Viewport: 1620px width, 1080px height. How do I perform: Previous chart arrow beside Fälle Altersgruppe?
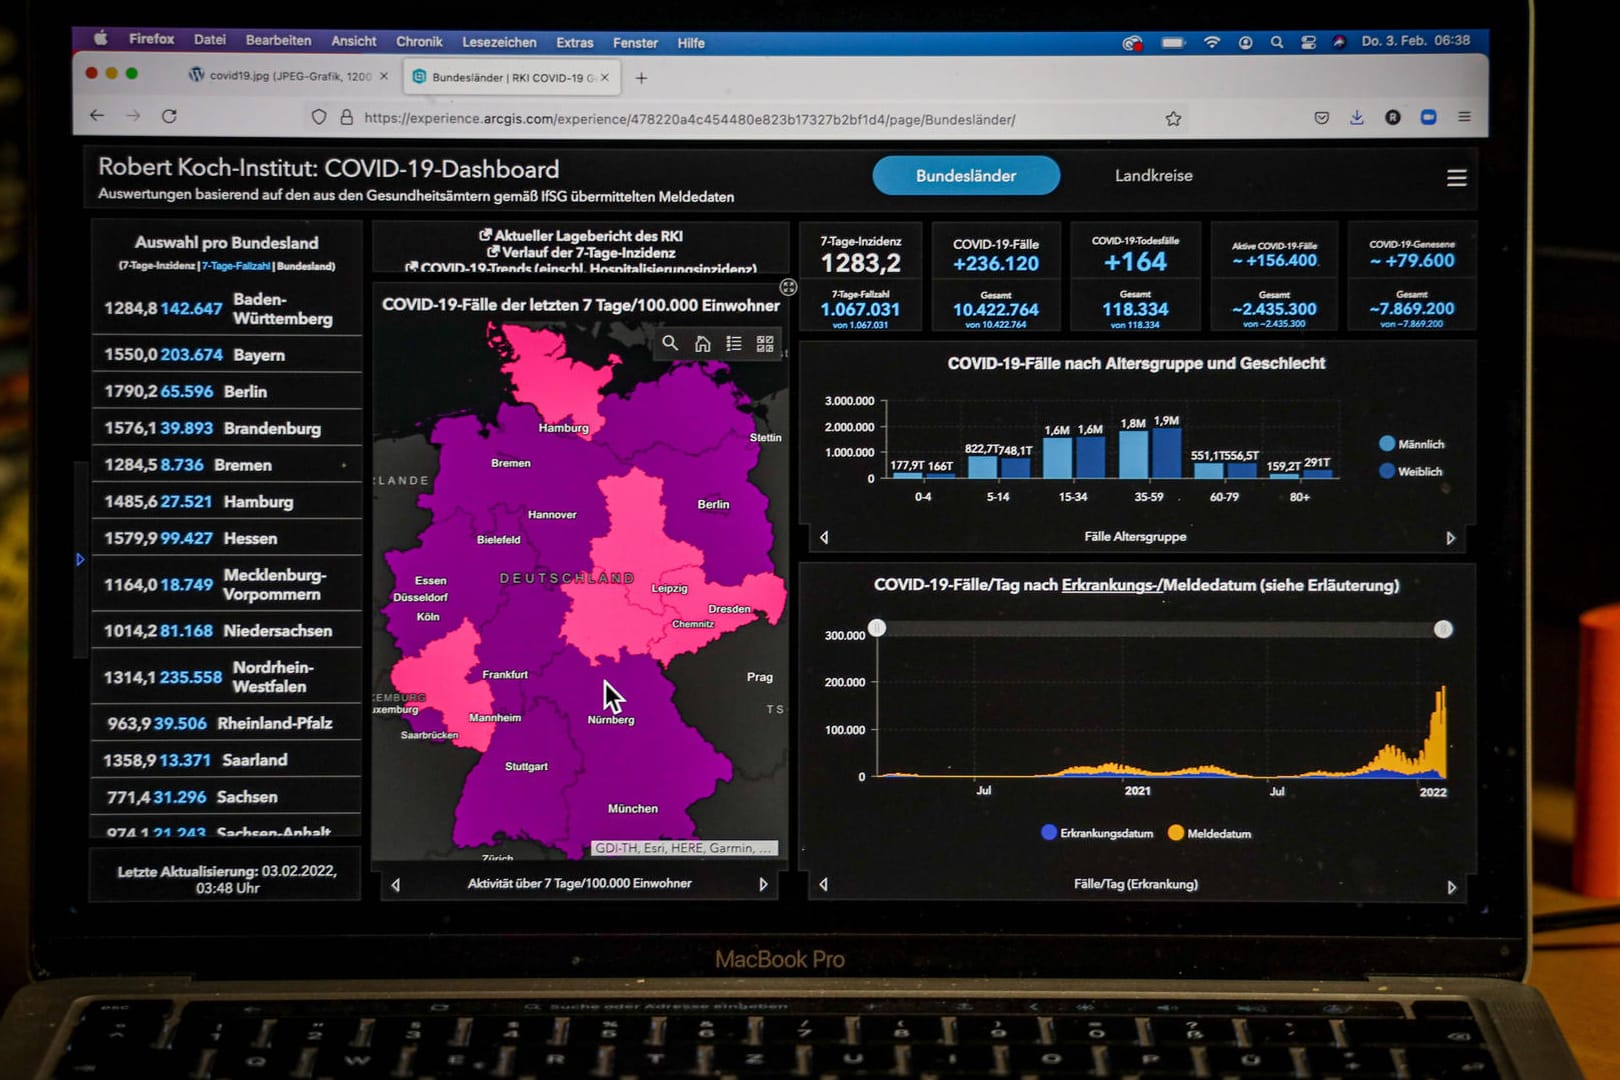point(824,538)
